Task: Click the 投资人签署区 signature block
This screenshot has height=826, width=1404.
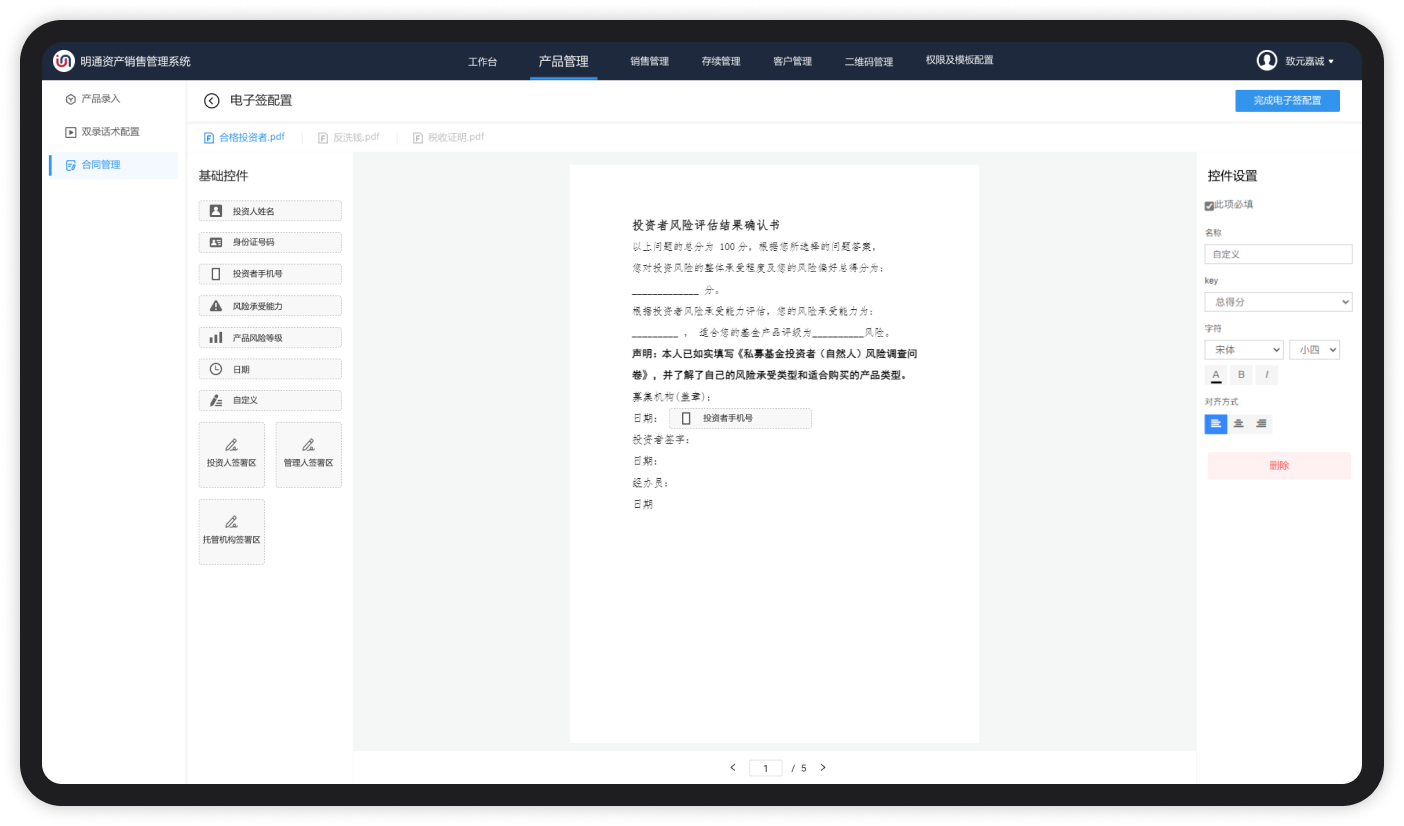Action: (231, 454)
